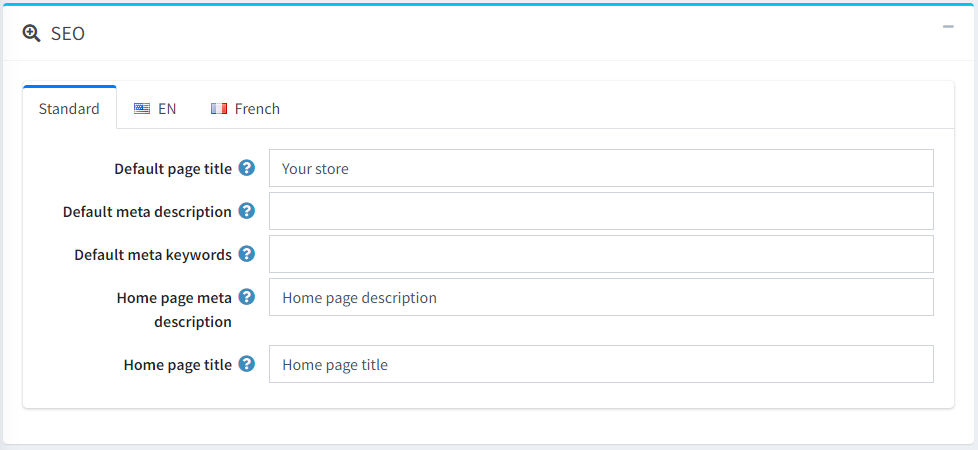978x450 pixels.
Task: Click help icon next to Home page title
Action: click(247, 364)
